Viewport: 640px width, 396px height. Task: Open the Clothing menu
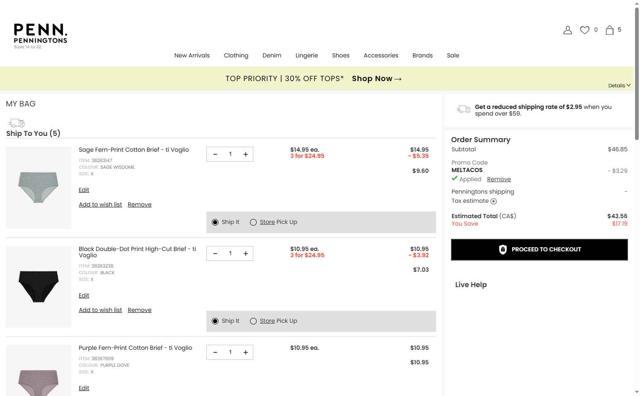(236, 56)
